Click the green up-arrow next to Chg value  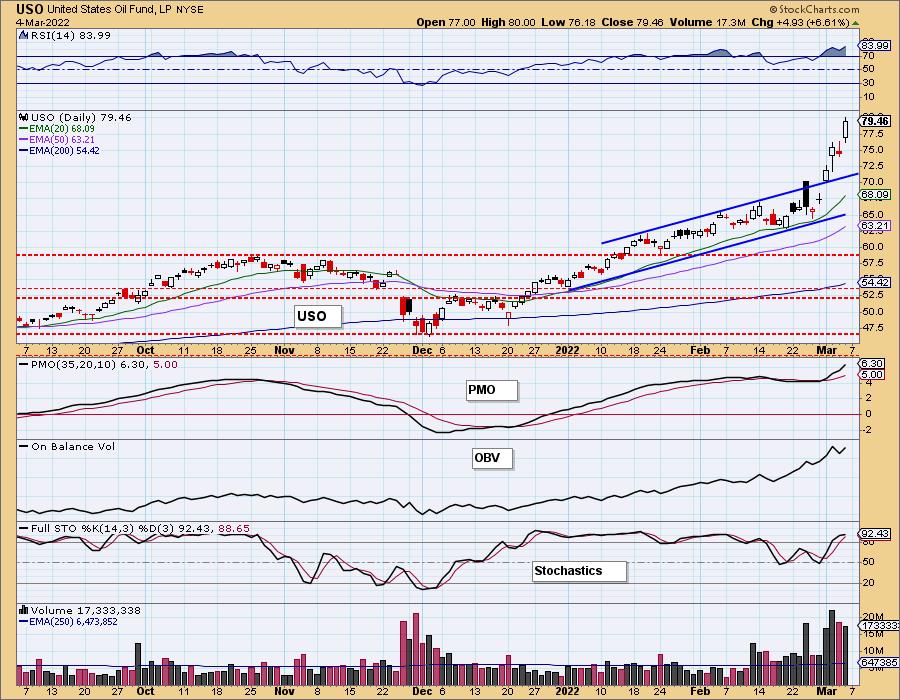pos(855,23)
